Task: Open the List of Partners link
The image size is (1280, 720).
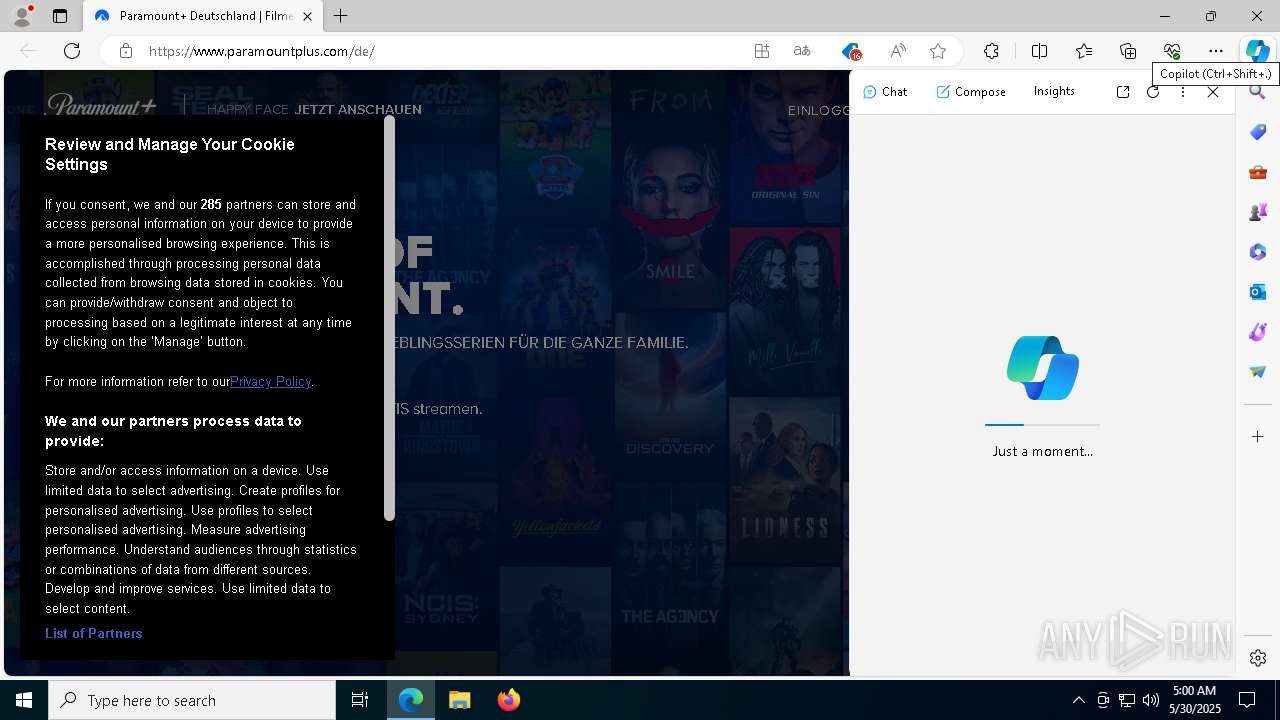Action: 94,633
